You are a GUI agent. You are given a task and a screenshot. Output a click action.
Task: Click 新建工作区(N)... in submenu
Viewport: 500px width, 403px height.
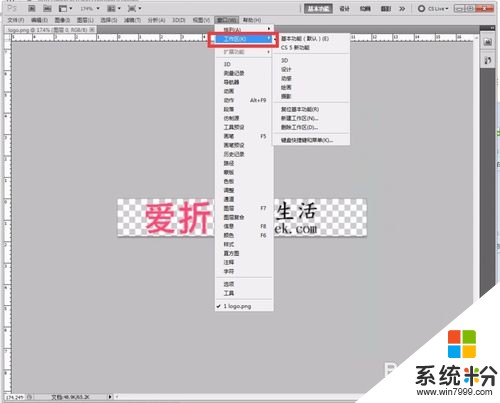[x=311, y=118]
